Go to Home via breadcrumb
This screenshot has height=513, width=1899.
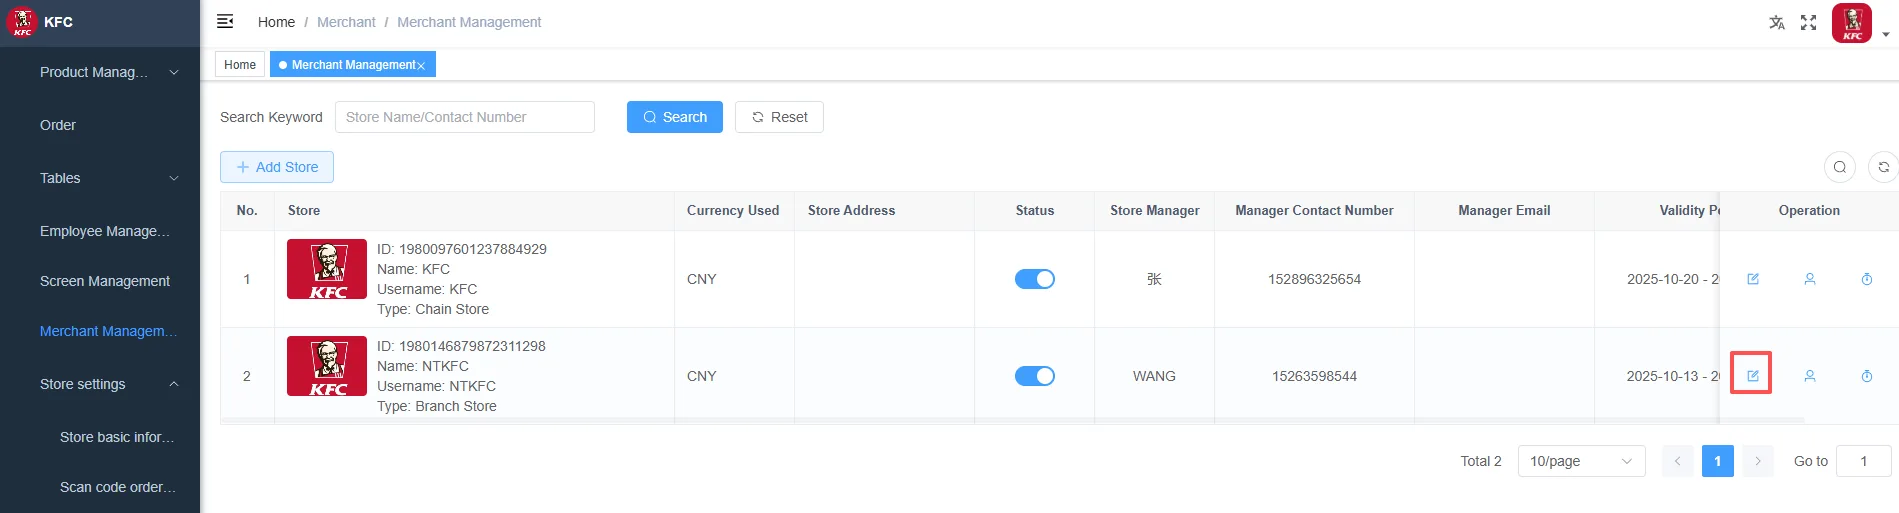click(x=276, y=22)
